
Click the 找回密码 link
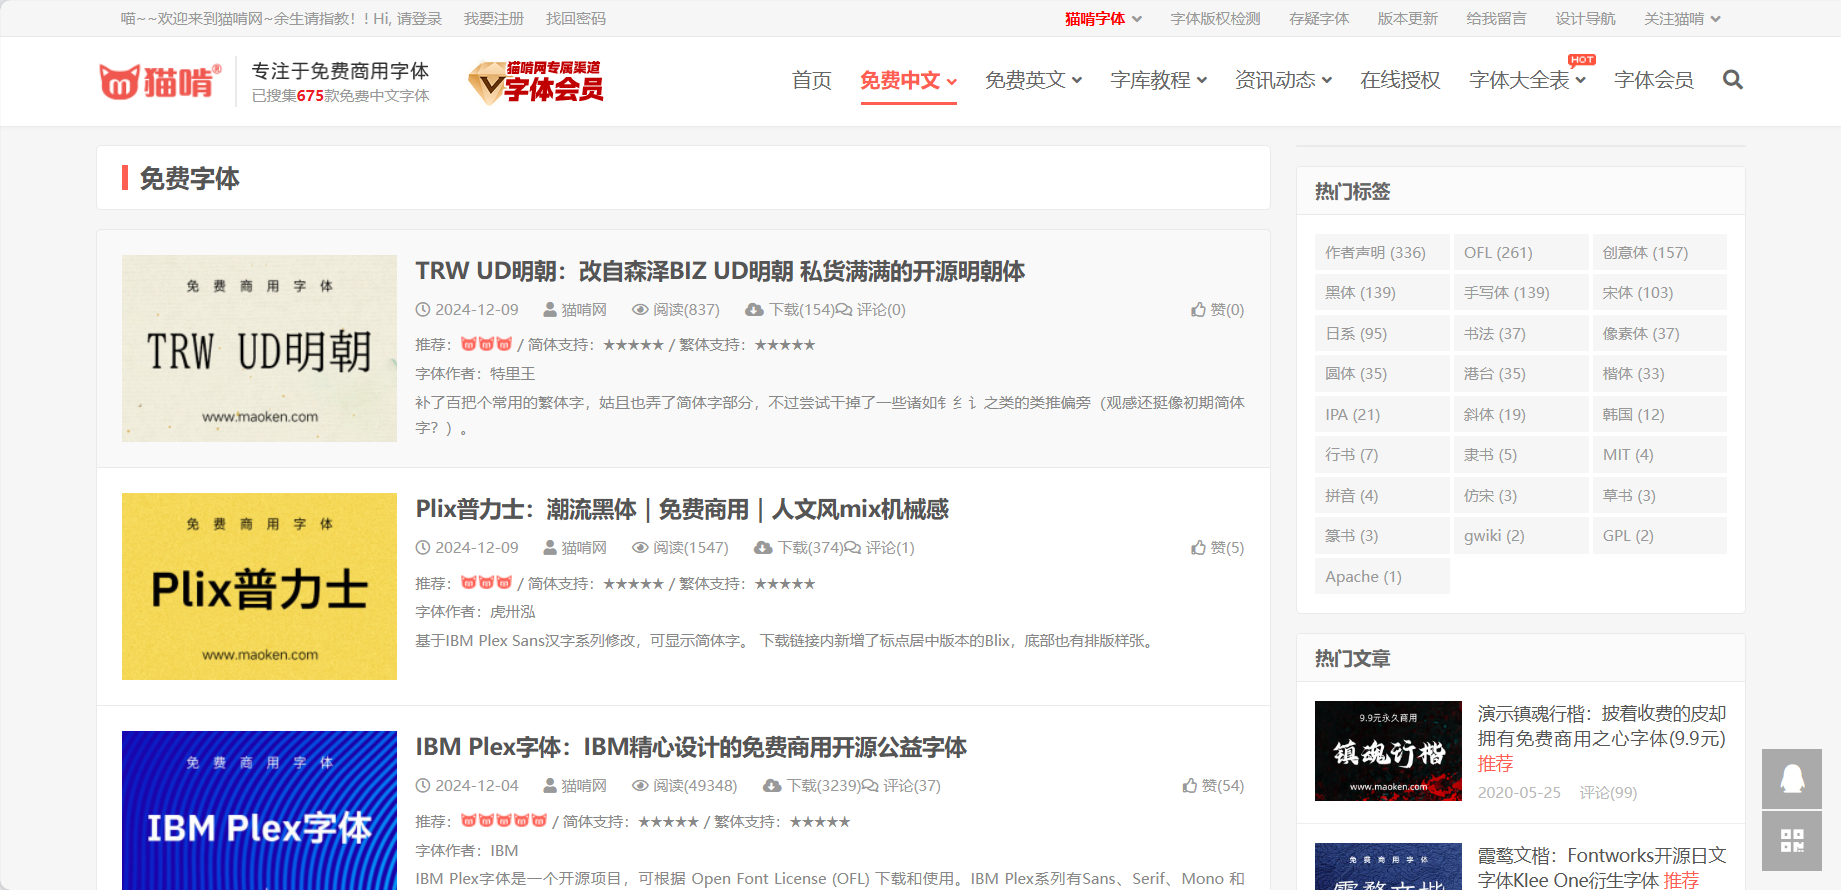pos(576,19)
